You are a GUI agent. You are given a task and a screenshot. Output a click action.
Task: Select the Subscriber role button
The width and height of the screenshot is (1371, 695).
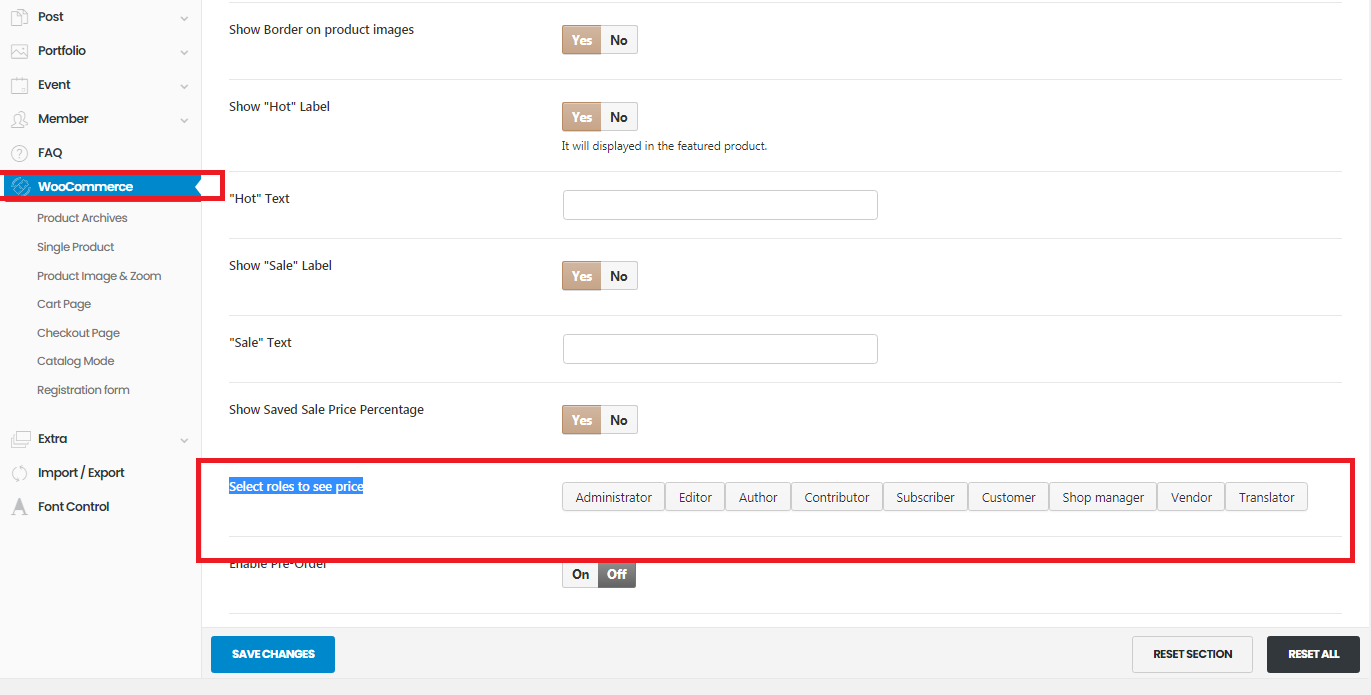[925, 497]
